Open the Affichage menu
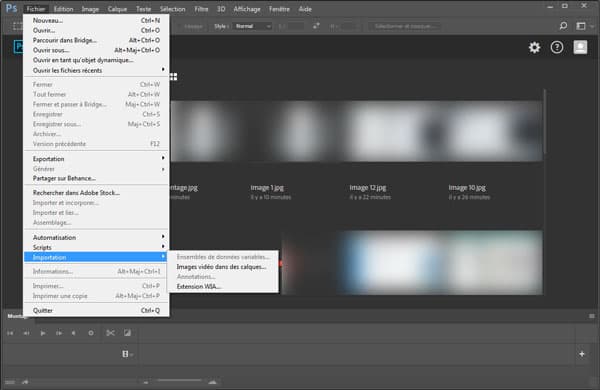 tap(247, 9)
